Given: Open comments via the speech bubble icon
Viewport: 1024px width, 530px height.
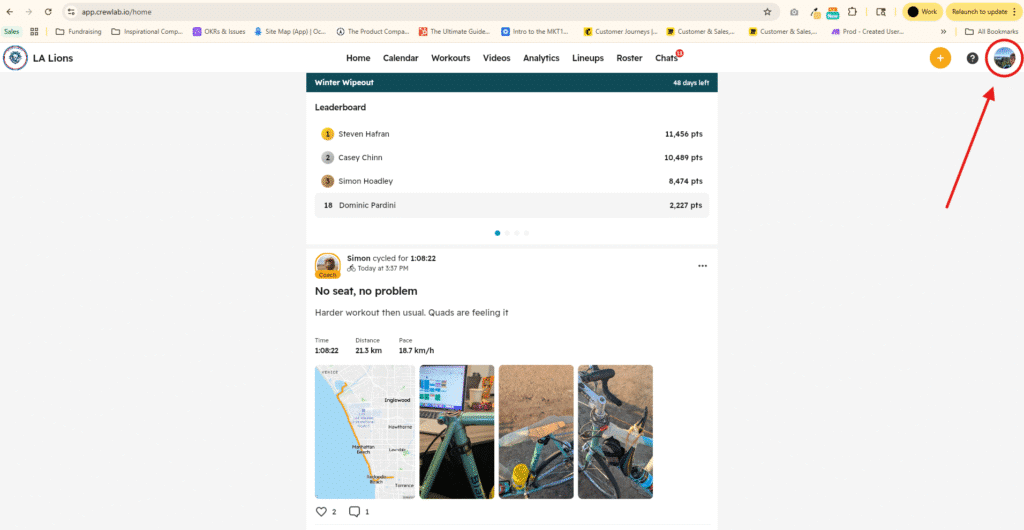Looking at the screenshot, I should (x=354, y=512).
